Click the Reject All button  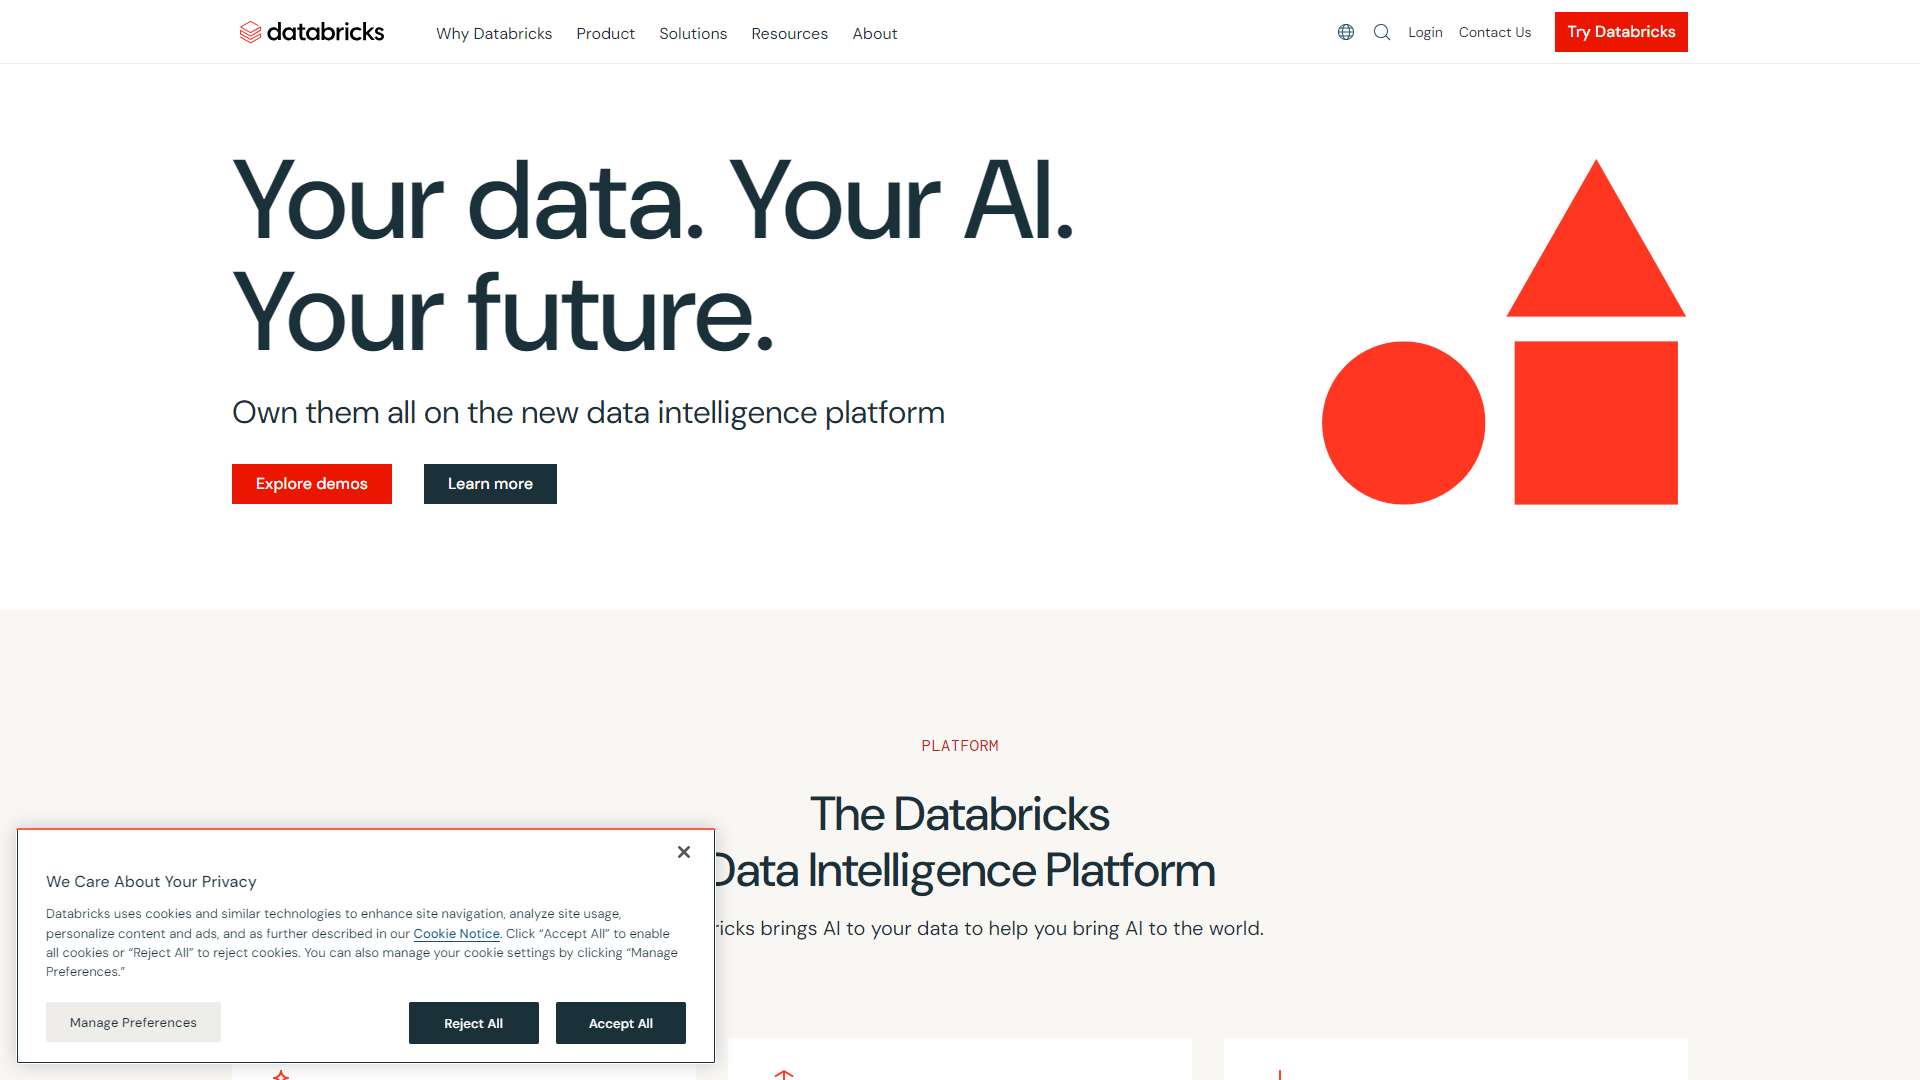tap(473, 1022)
